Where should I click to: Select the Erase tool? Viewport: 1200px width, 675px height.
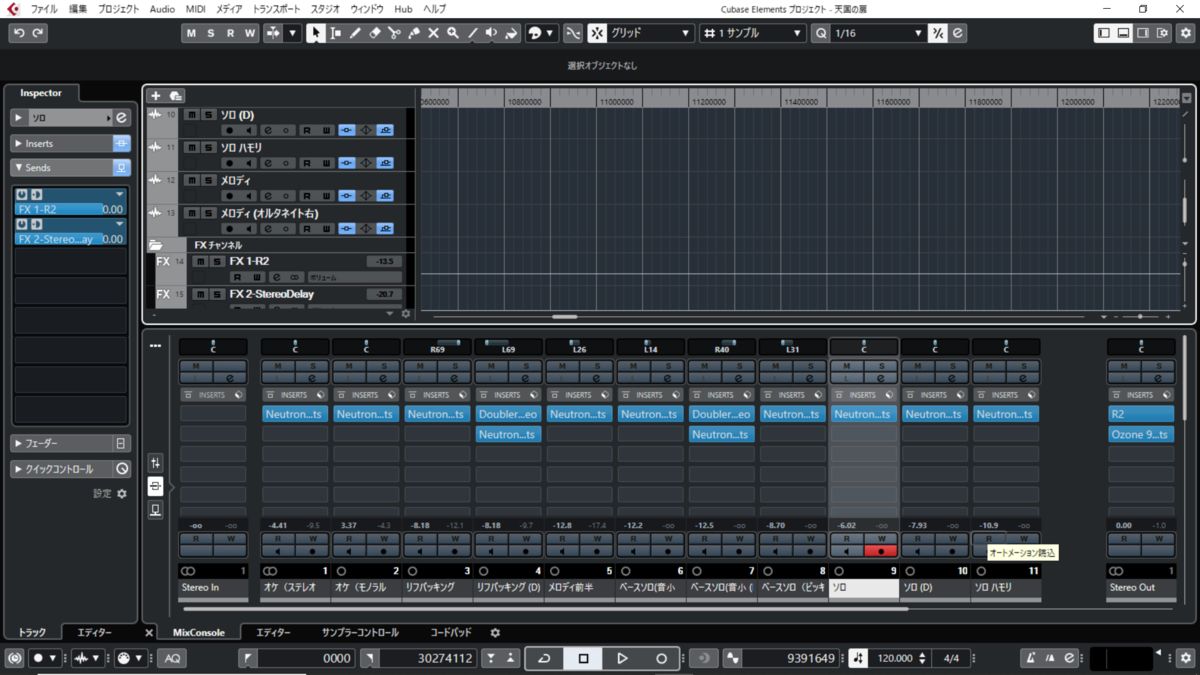[x=375, y=33]
